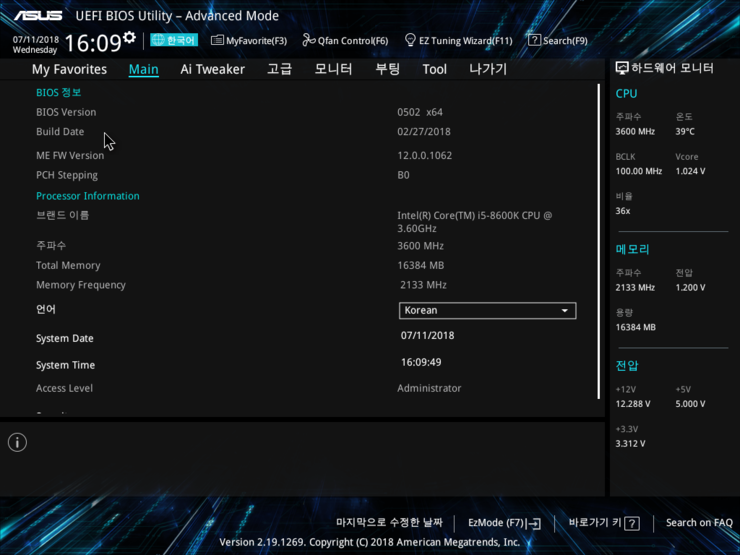Open Qfan Control(F6)
This screenshot has height=555, width=740.
click(345, 41)
